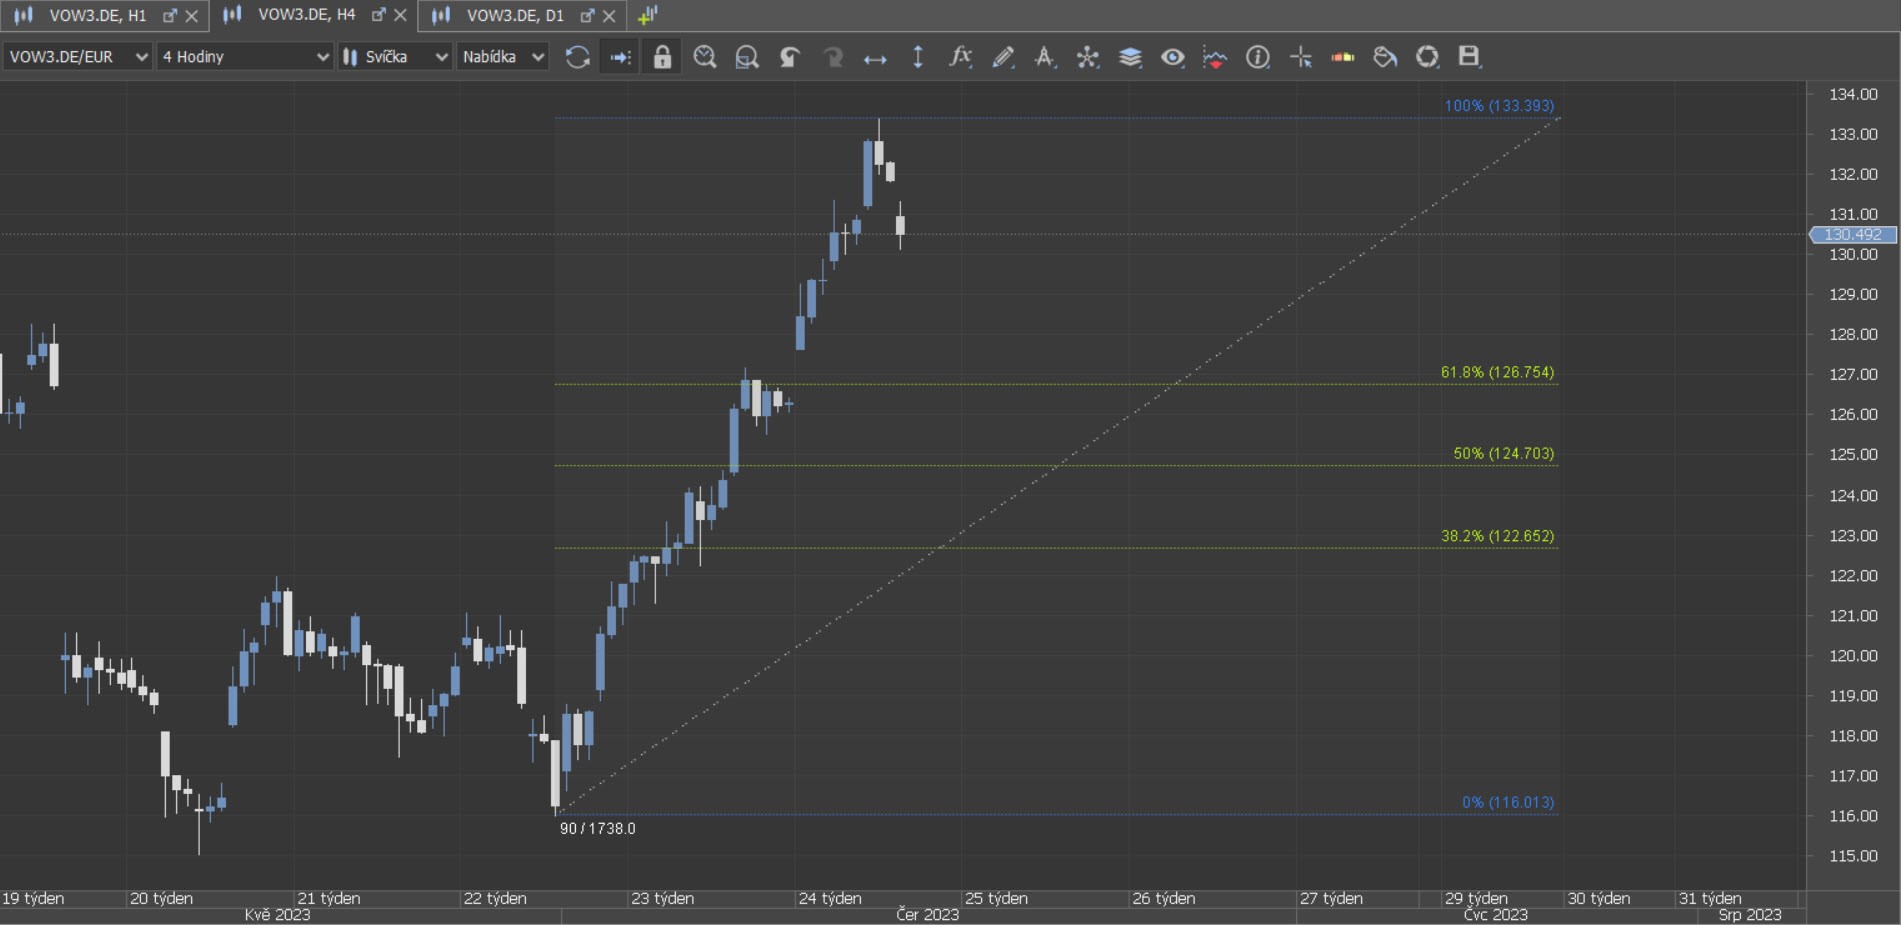Click the 125.00 price axis label
The image size is (1901, 925).
pyautogui.click(x=1853, y=454)
